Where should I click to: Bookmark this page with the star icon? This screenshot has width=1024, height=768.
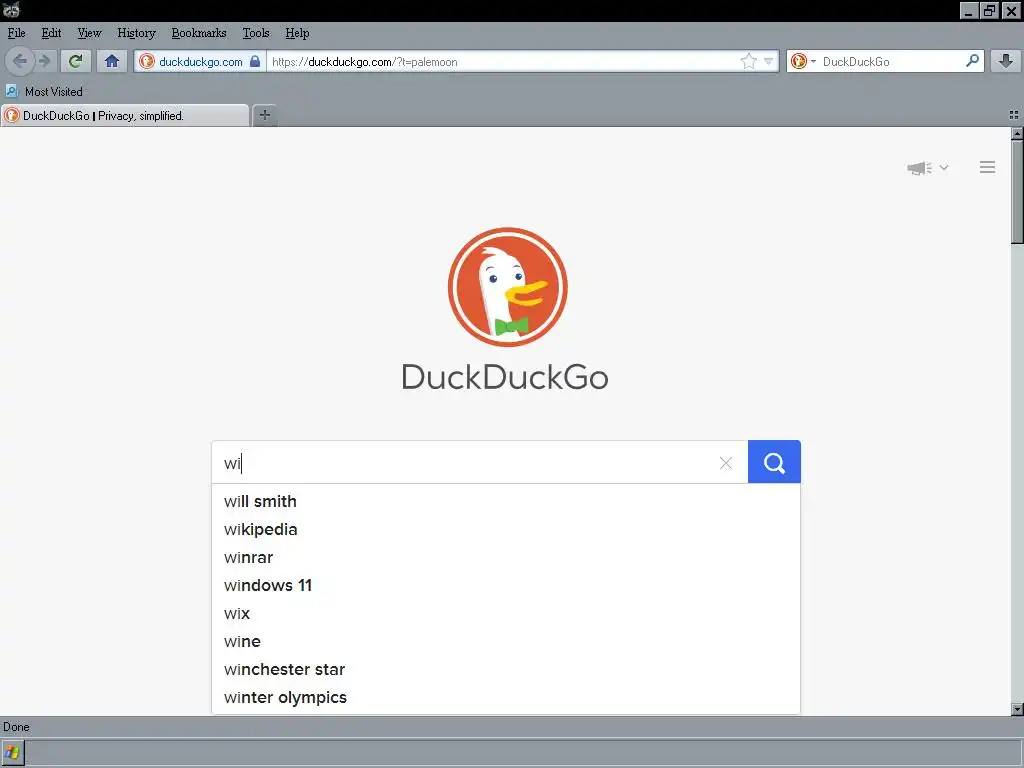[x=748, y=61]
